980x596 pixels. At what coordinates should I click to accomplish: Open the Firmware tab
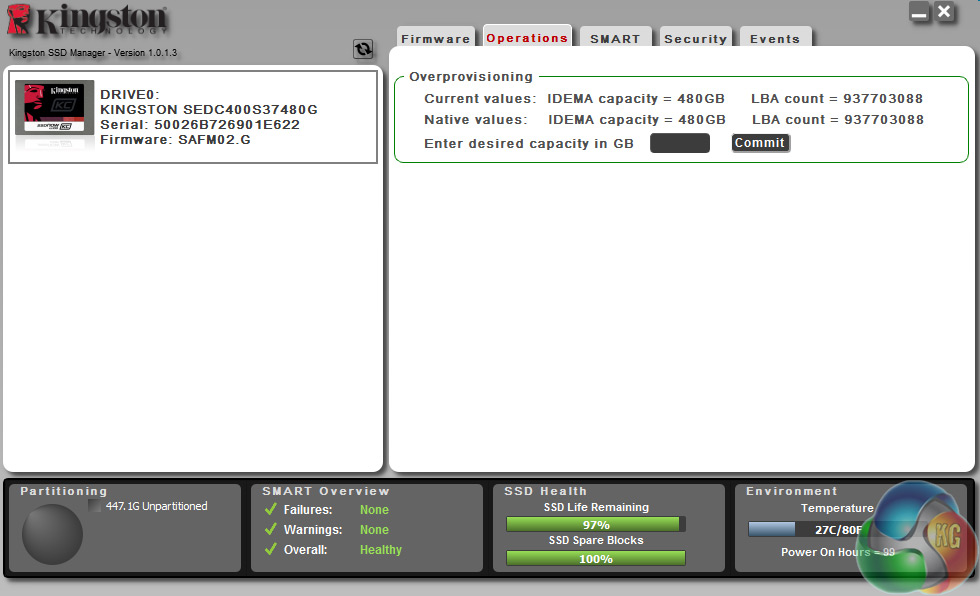[x=436, y=39]
